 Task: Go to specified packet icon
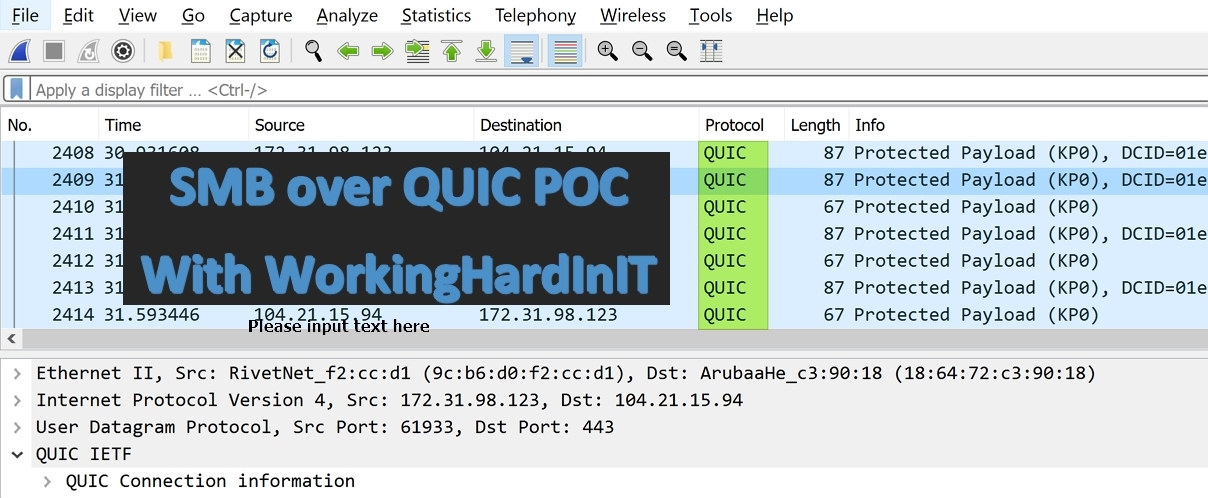[417, 51]
